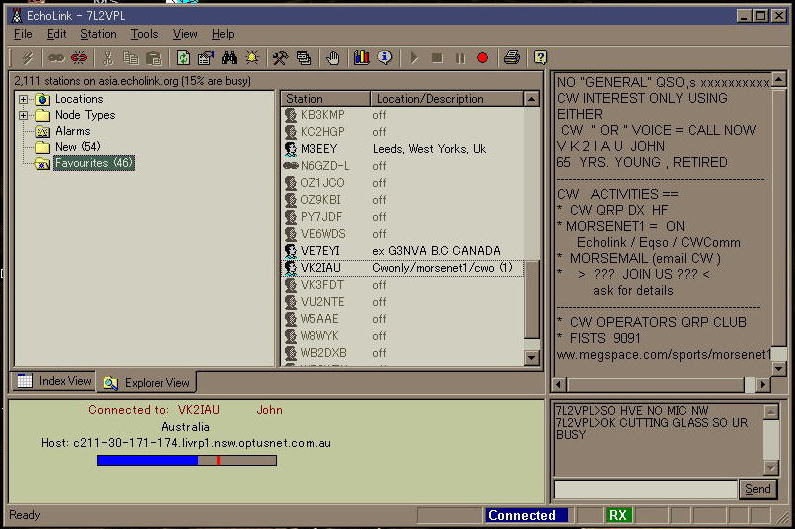The width and height of the screenshot is (795, 529).
Task: Select station PY7JDF in the list
Action: 403,217
